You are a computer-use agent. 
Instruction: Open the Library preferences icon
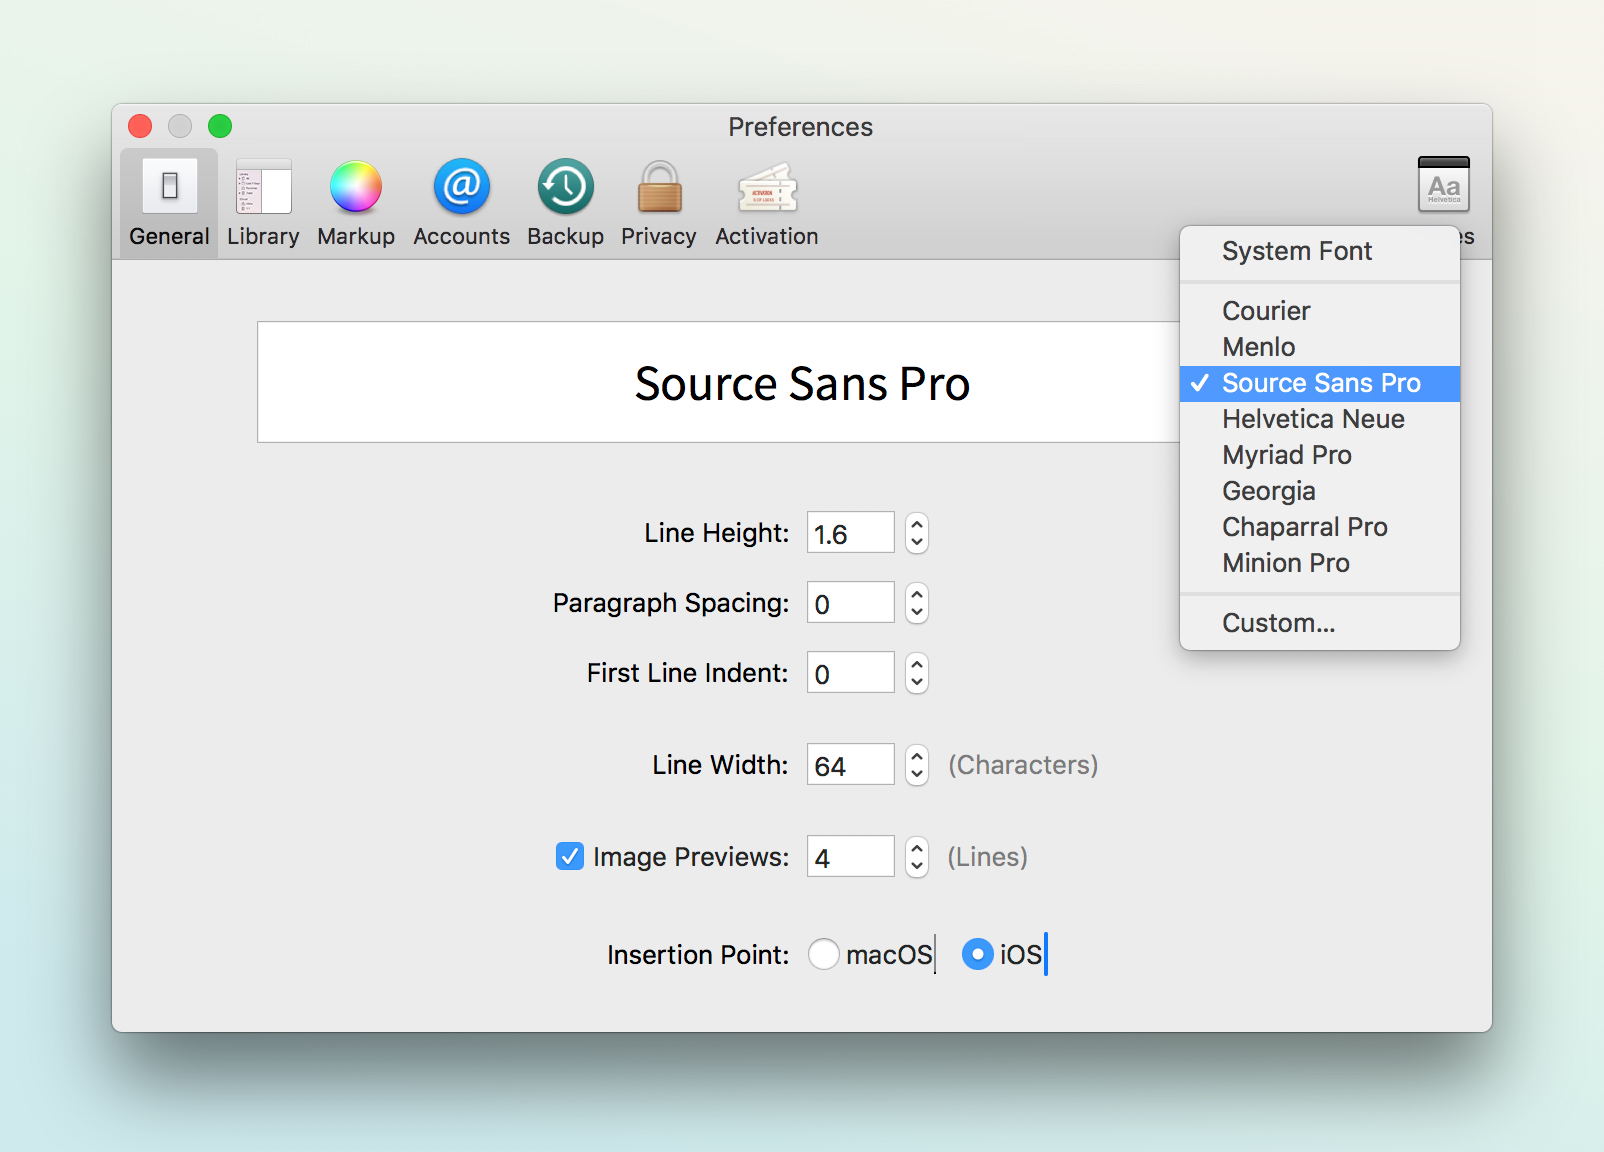point(264,186)
